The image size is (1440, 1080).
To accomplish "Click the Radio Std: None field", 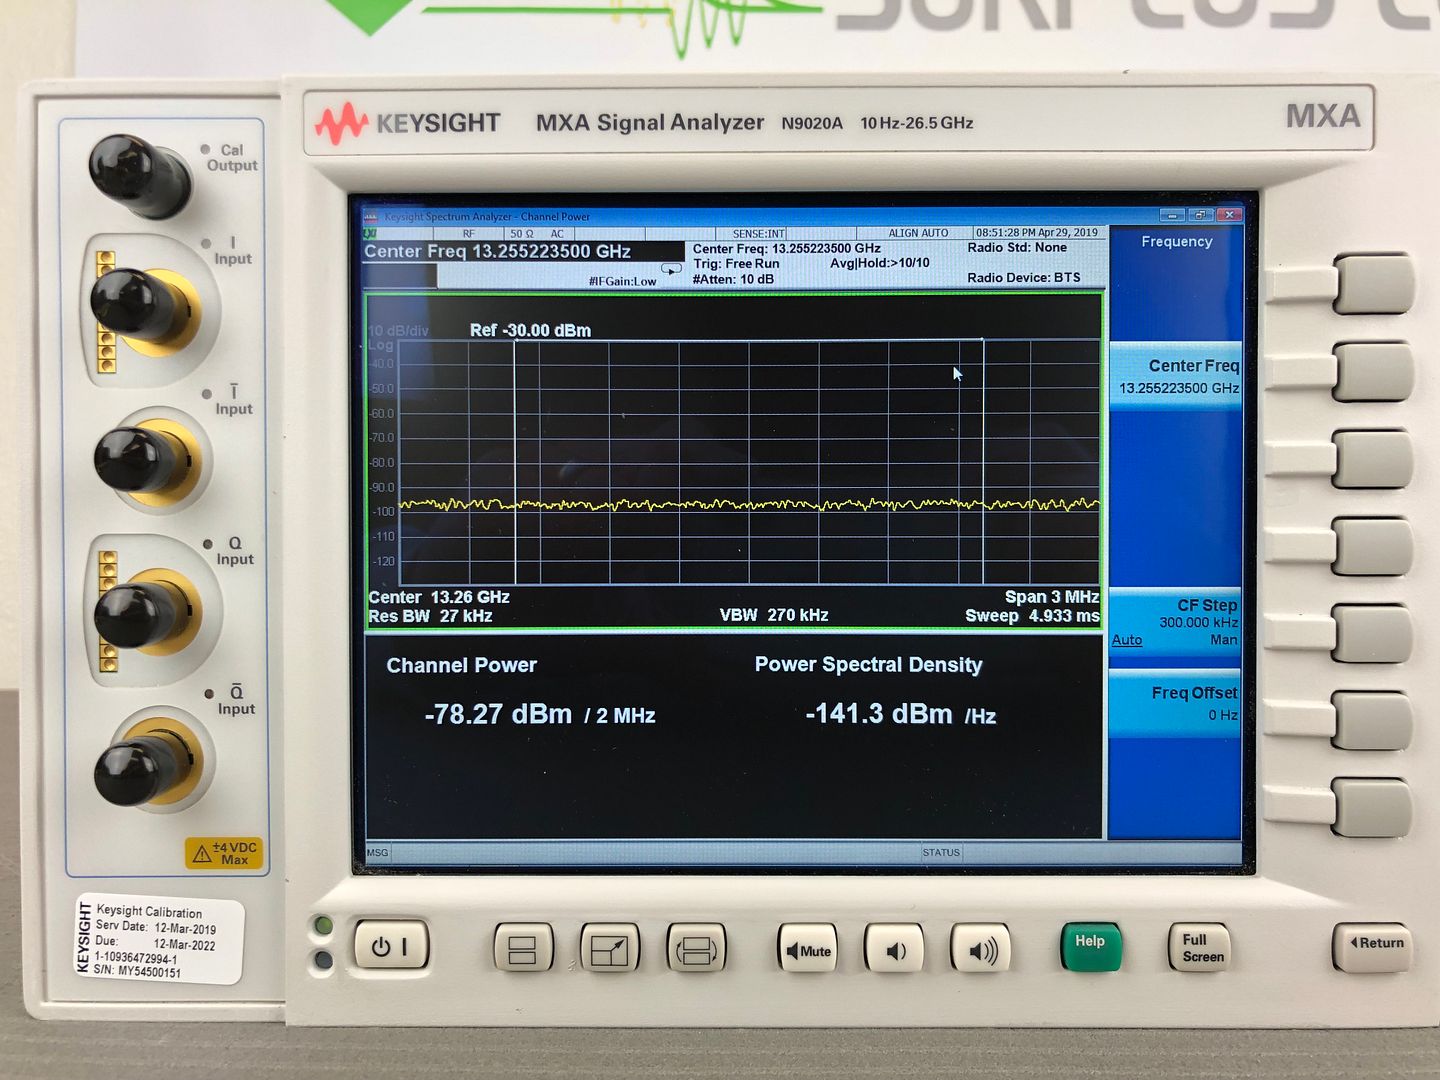I will (x=1017, y=248).
